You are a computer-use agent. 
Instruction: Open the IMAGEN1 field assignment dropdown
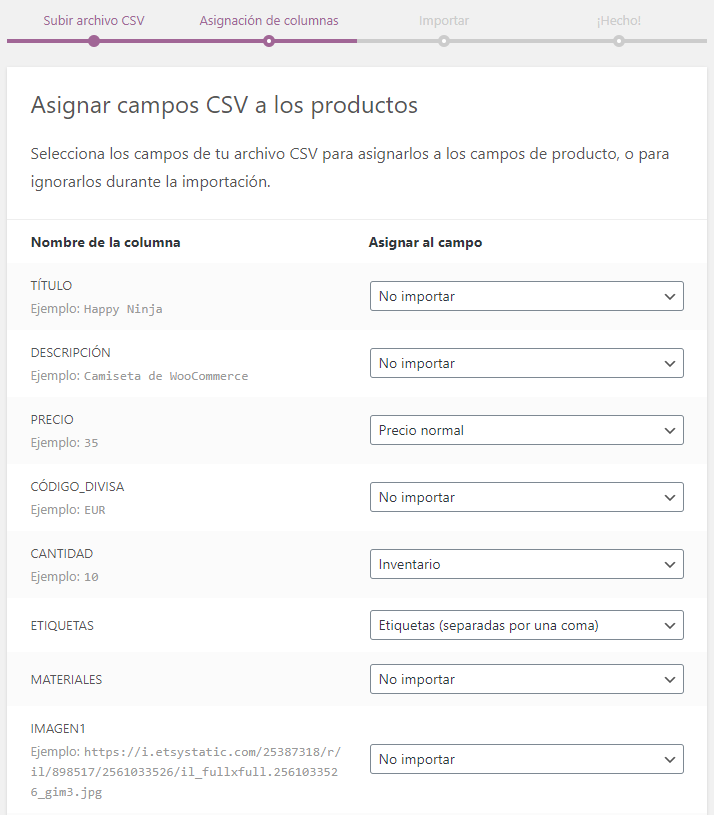pyautogui.click(x=526, y=759)
